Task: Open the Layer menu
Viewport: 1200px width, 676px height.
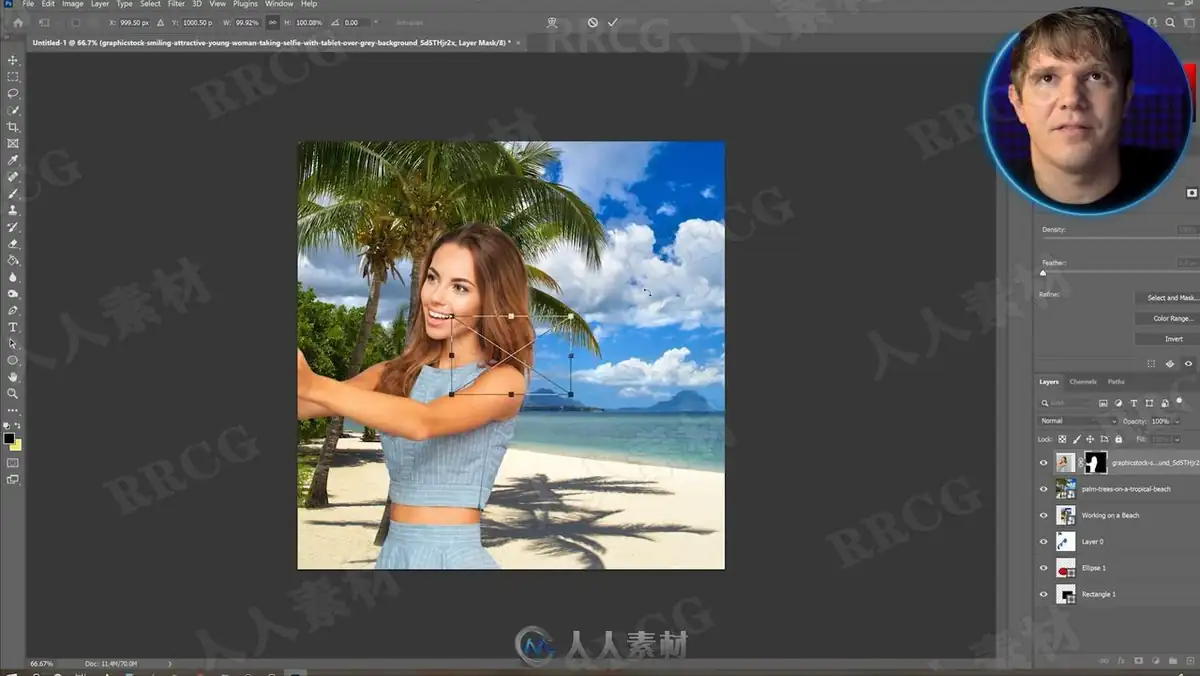Action: pos(100,4)
